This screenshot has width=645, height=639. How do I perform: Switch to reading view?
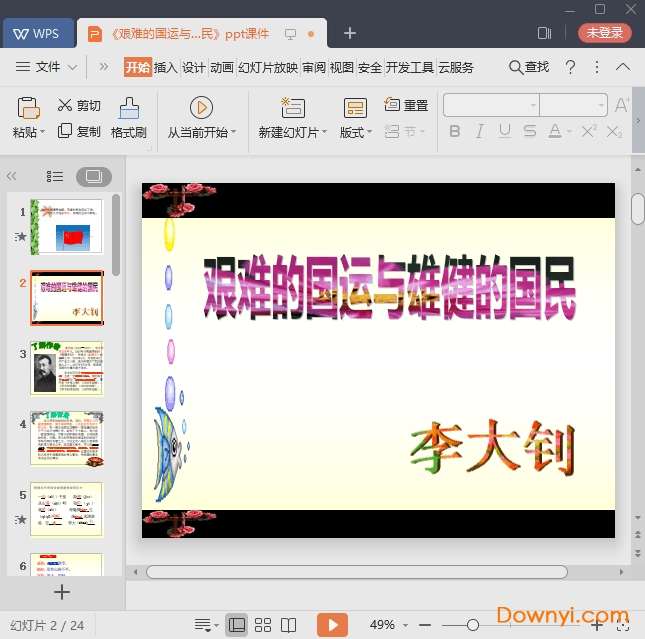pyautogui.click(x=288, y=625)
